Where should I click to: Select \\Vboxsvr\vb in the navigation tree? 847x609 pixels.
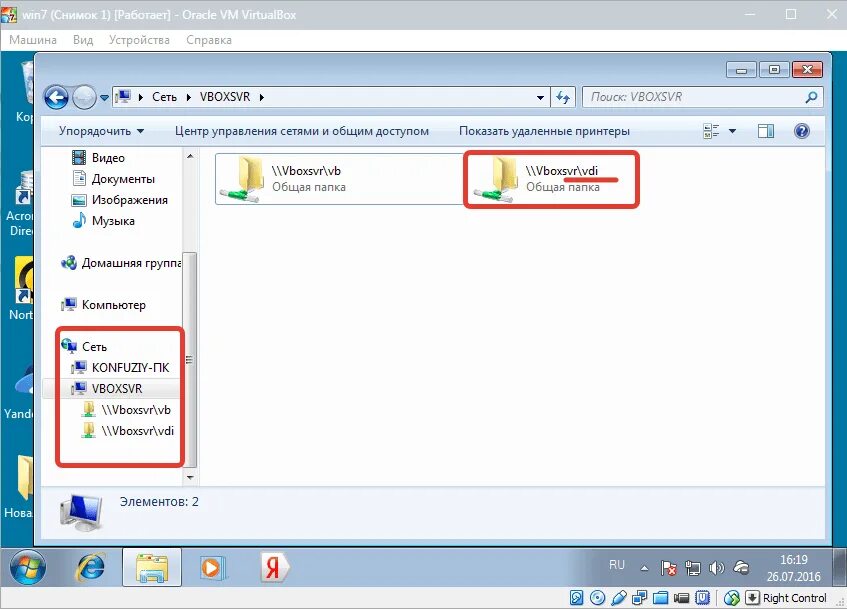tap(126, 410)
